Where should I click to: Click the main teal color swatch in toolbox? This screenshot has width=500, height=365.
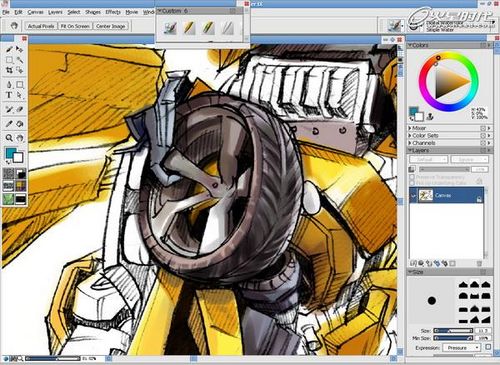11,153
